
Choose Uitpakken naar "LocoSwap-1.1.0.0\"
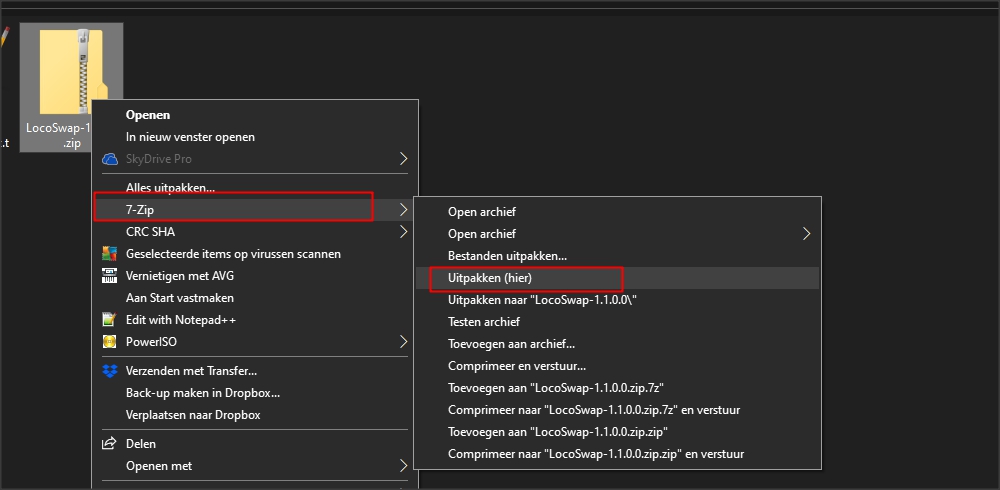click(x=542, y=300)
